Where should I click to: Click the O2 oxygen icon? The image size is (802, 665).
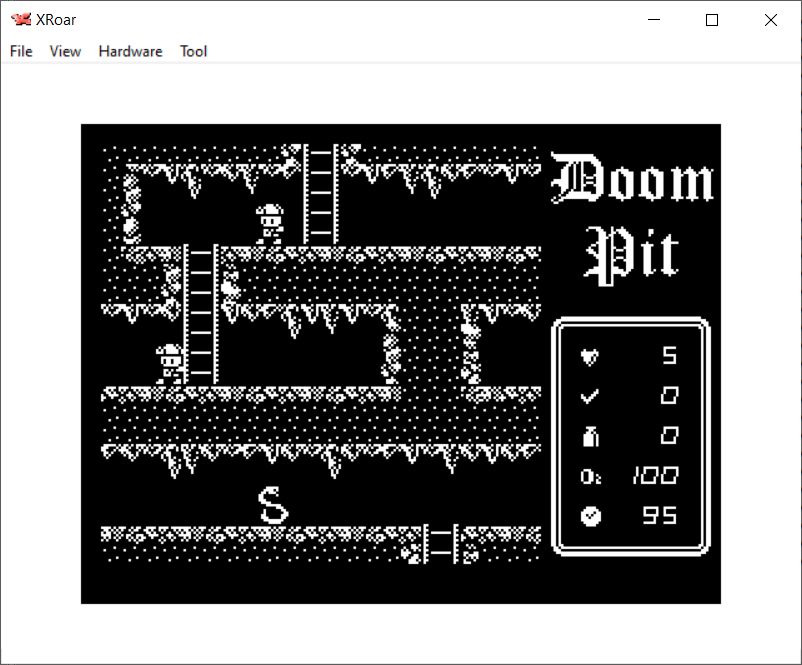590,476
